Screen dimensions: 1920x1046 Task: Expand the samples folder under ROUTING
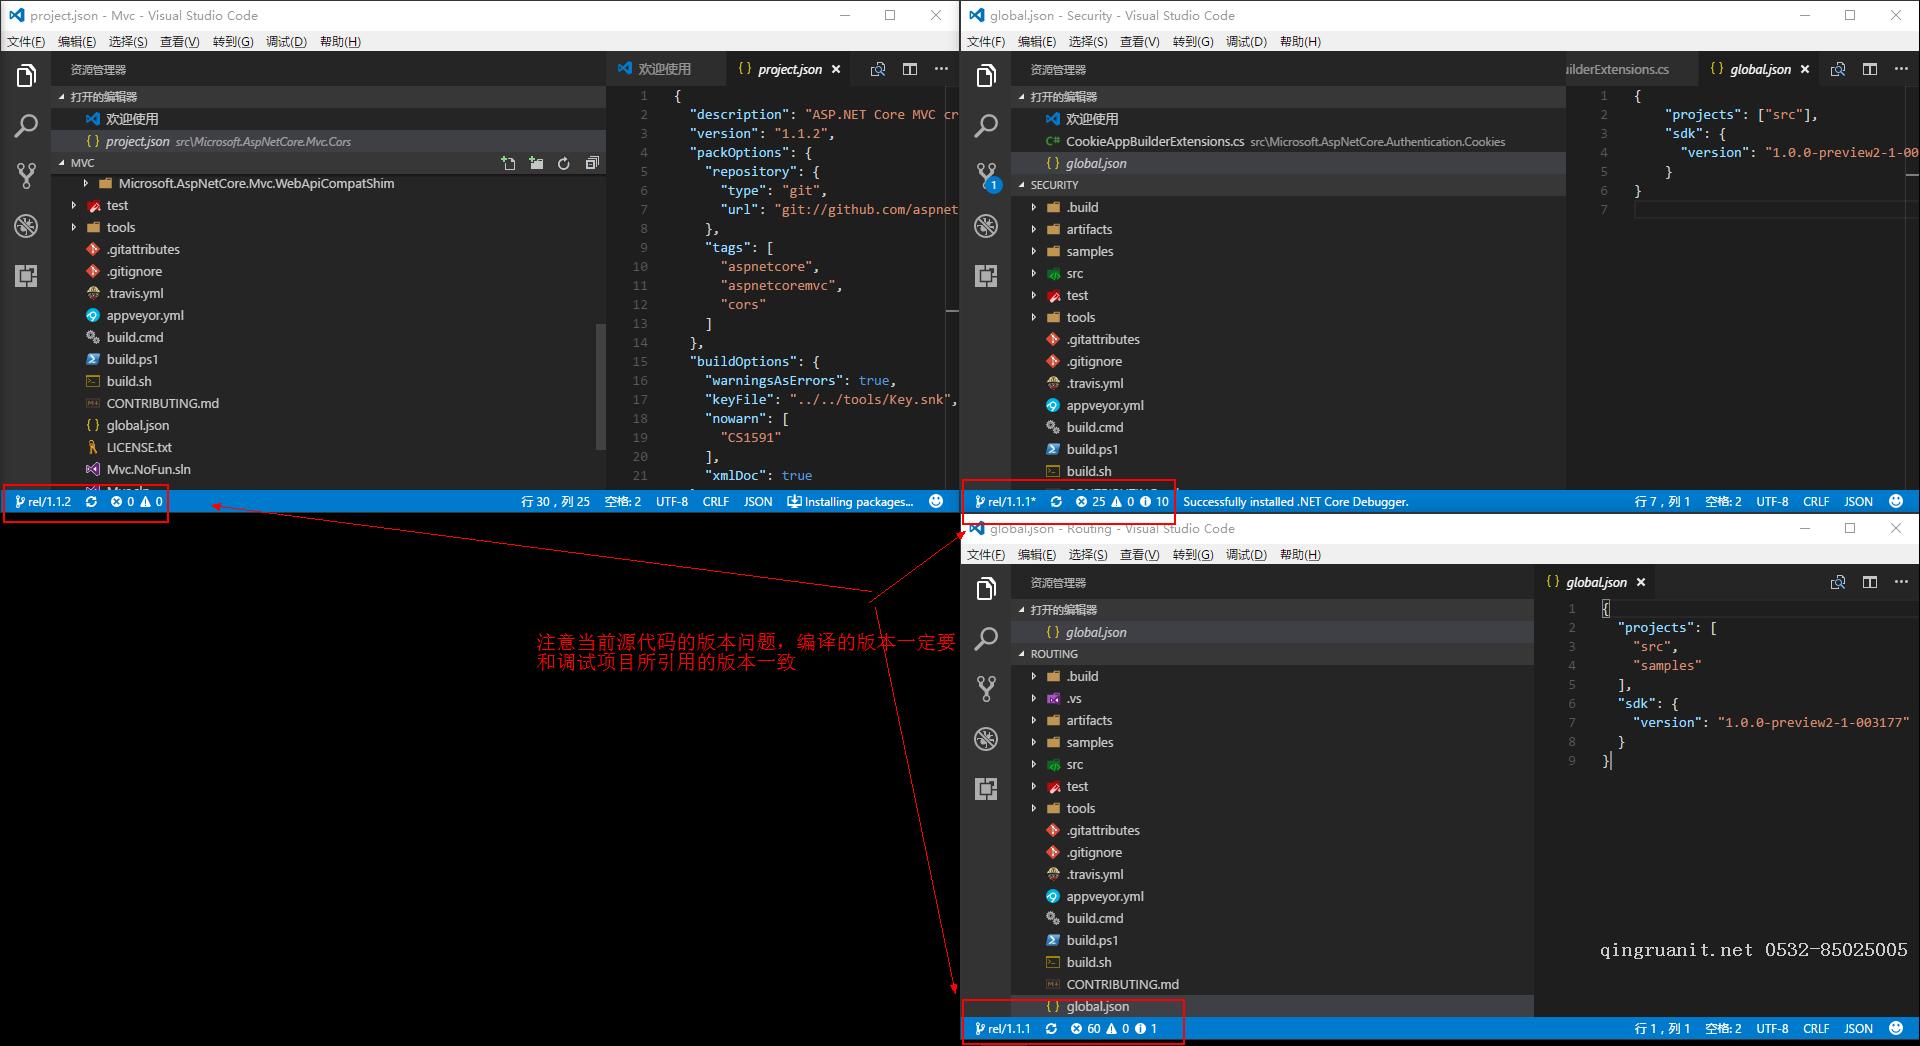pos(1089,742)
